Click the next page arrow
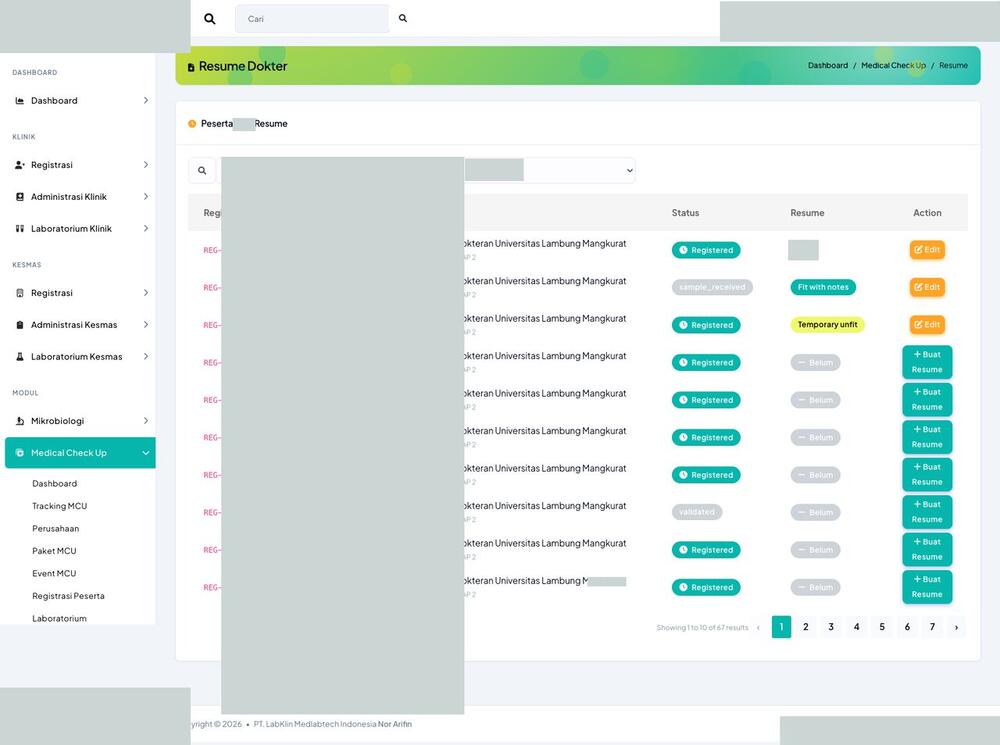Image resolution: width=1000 pixels, height=745 pixels. tap(956, 628)
